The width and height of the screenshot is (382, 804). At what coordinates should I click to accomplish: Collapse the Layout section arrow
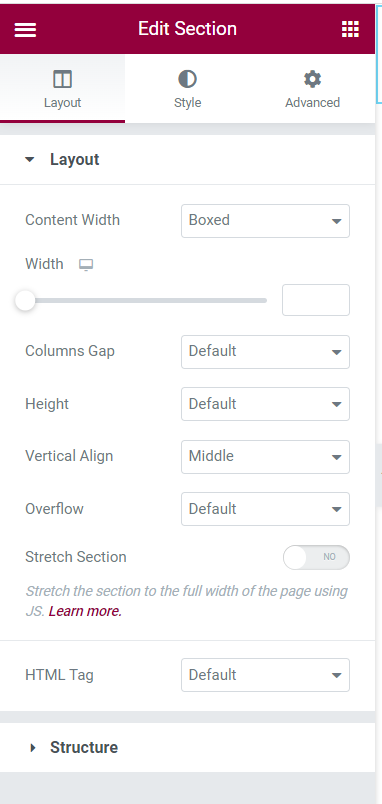[30, 160]
